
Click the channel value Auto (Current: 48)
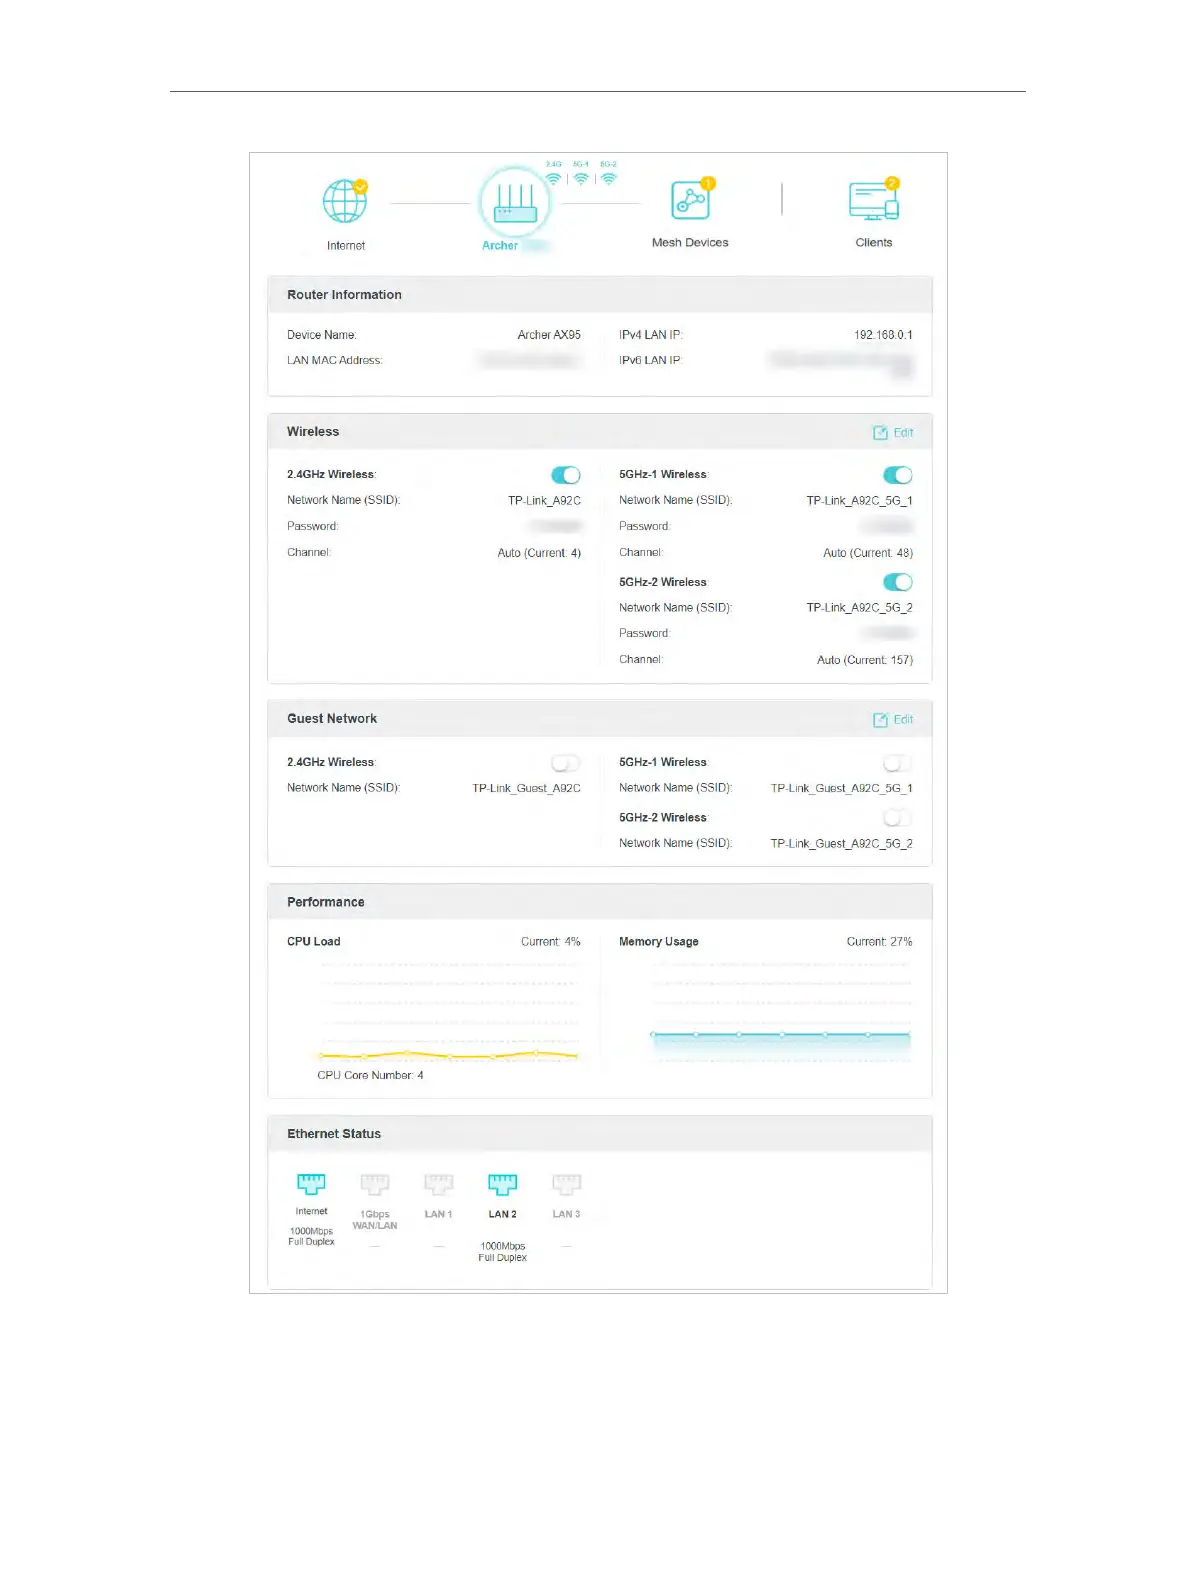point(868,553)
